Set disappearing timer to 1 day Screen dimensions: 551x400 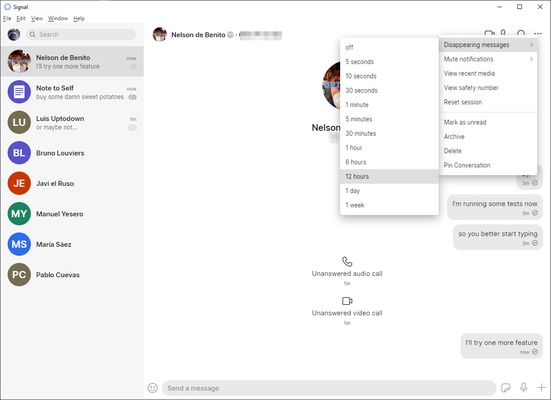(389, 191)
